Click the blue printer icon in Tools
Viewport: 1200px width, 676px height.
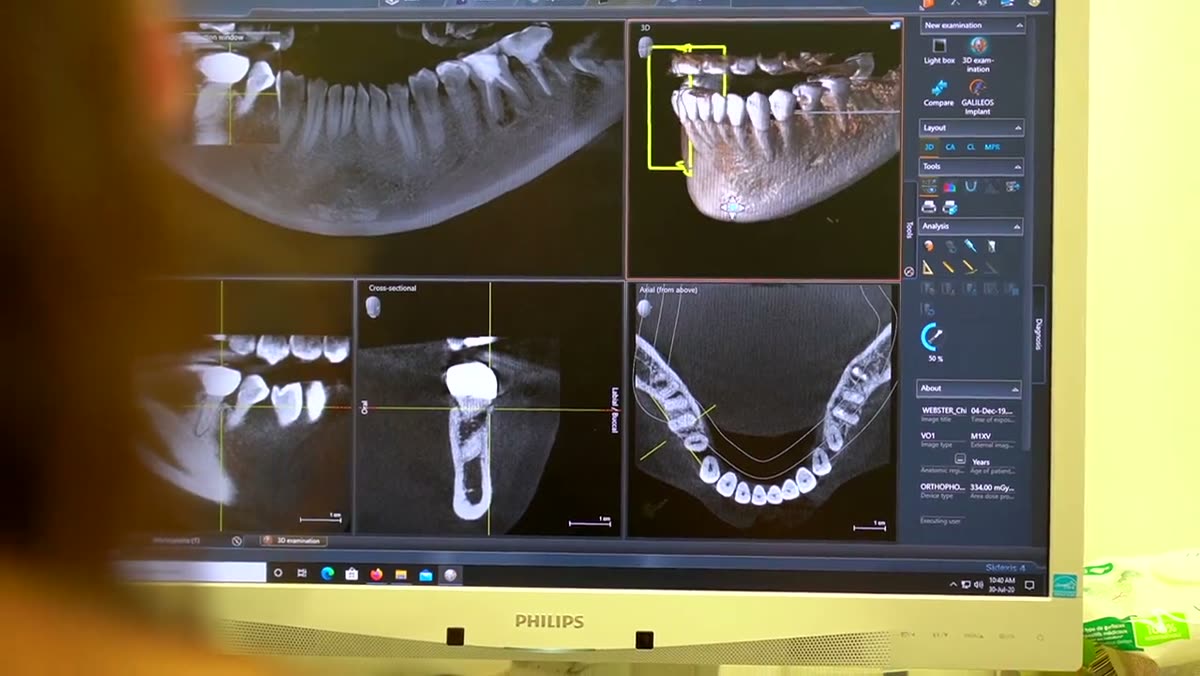point(950,207)
